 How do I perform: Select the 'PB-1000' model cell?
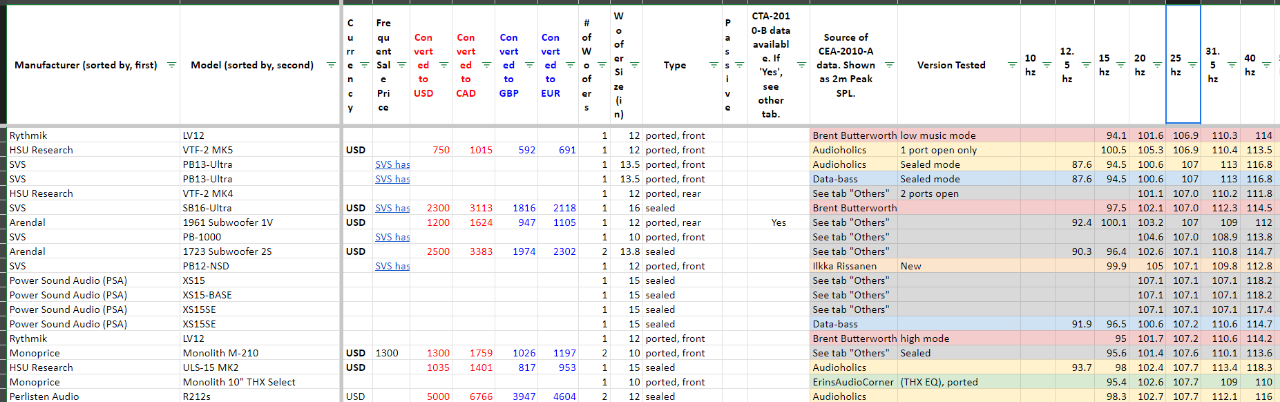click(x=262, y=237)
